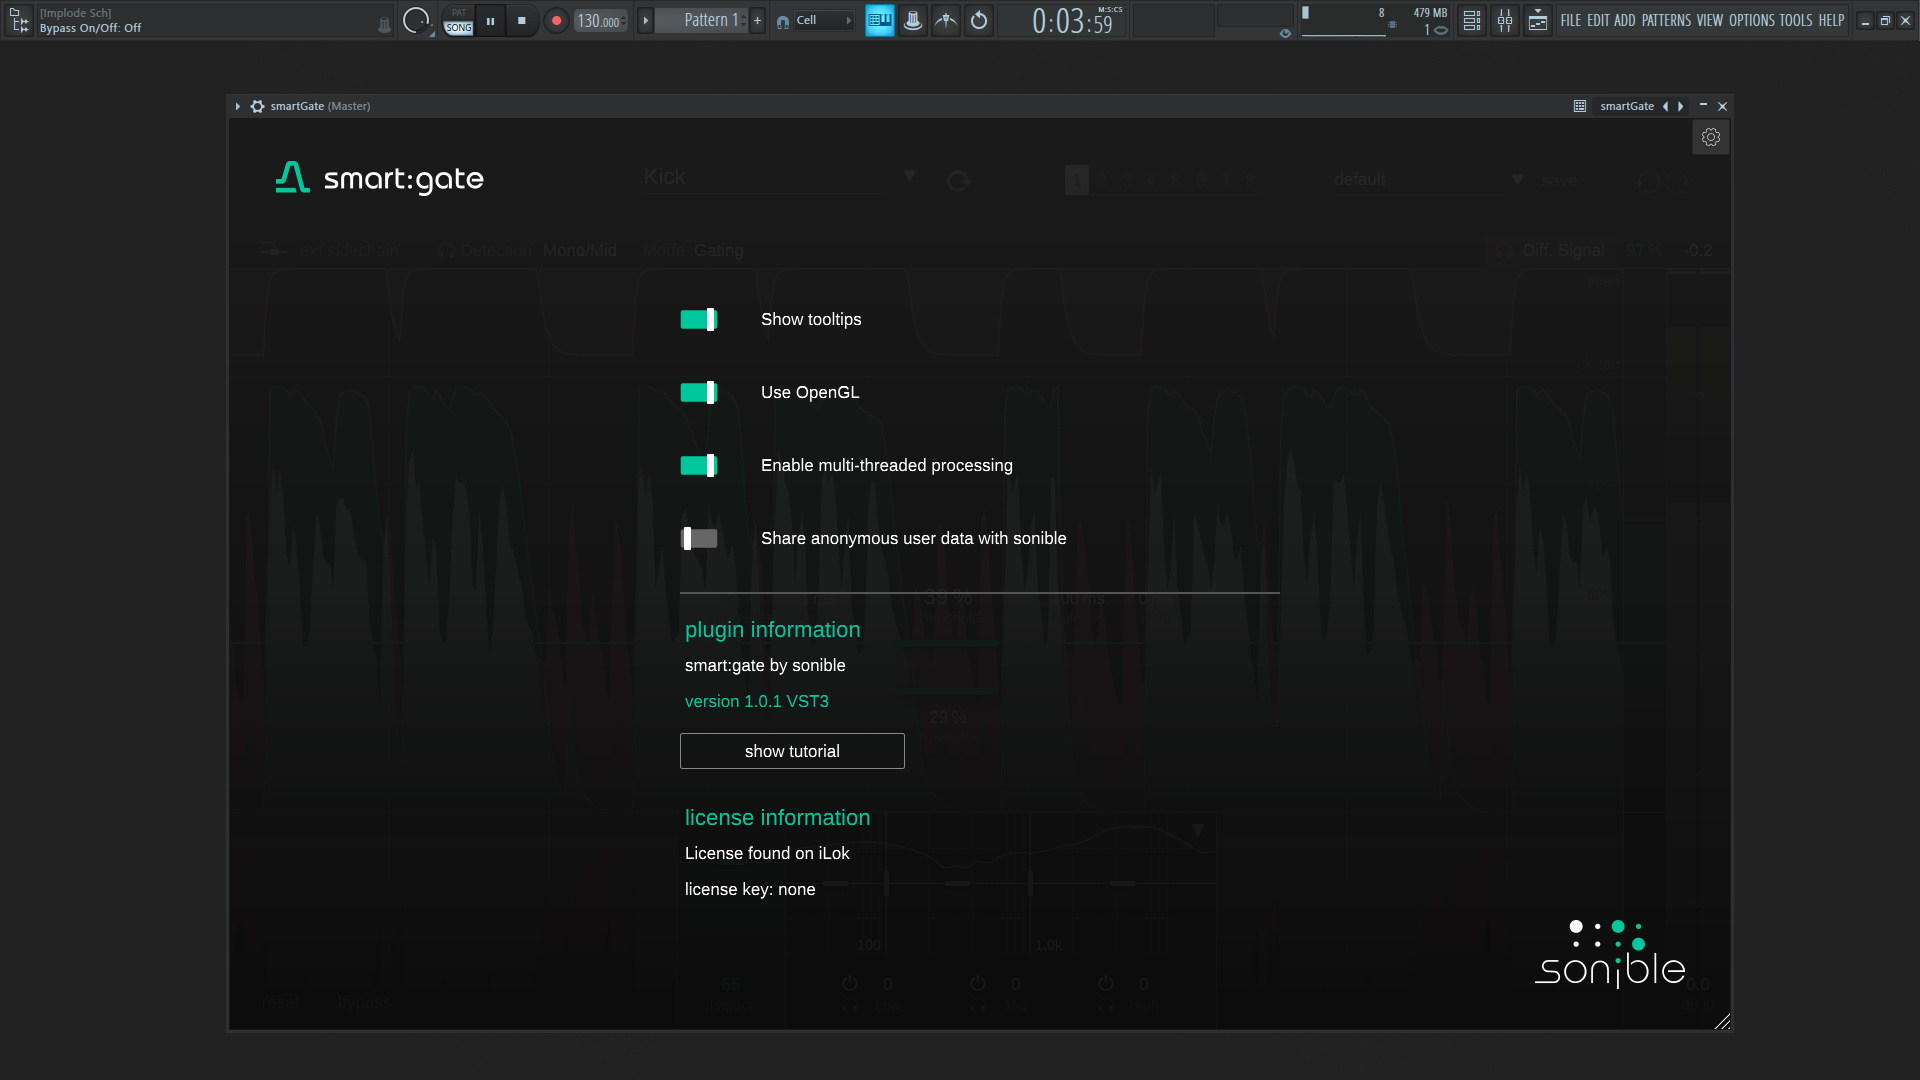Open the Cell snap dropdown
The image size is (1920, 1080).
tap(824, 20)
